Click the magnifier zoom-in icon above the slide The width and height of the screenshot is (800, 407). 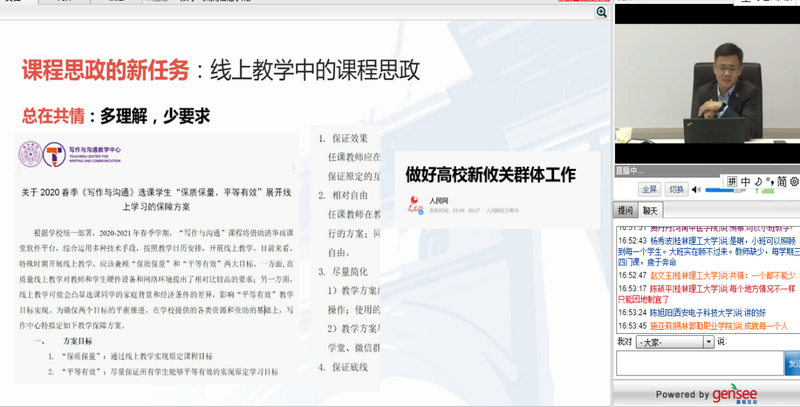coord(602,12)
